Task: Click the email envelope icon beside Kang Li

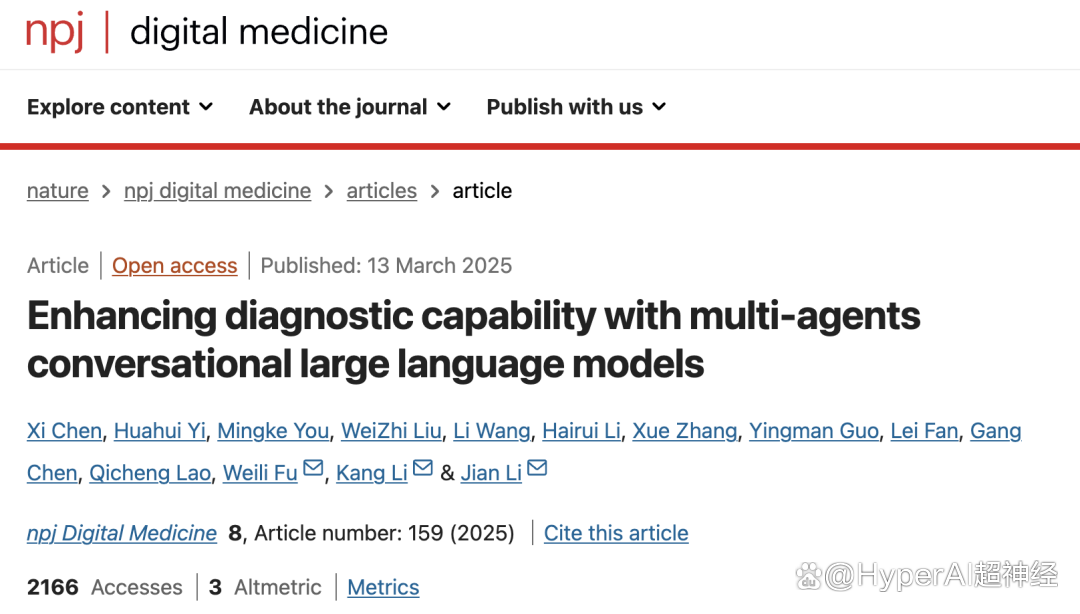Action: [x=423, y=468]
